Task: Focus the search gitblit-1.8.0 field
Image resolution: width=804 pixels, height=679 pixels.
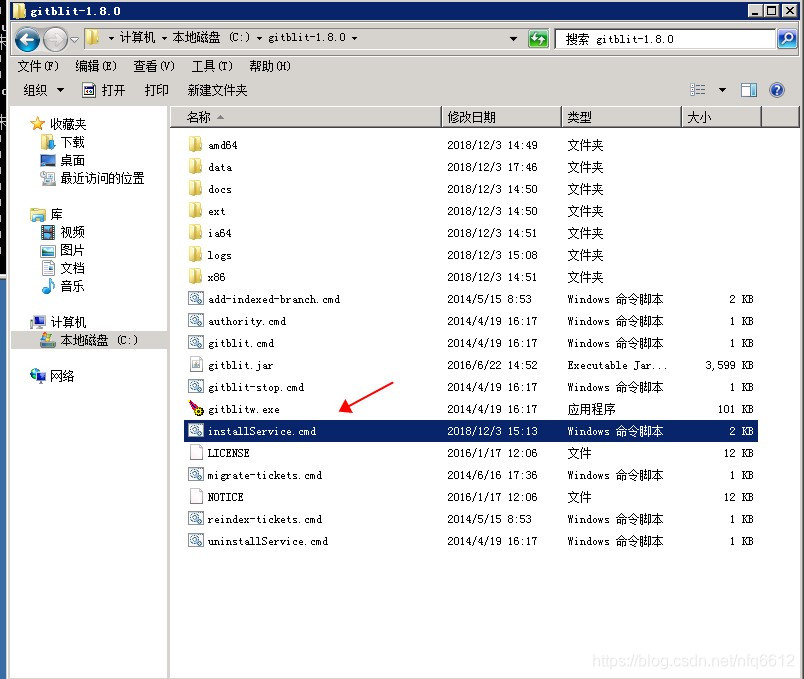Action: pyautogui.click(x=665, y=39)
